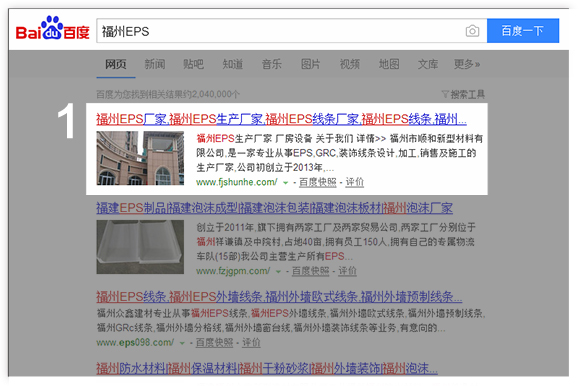The image size is (579, 386).
Task: Open the 图片 tab
Action: (x=311, y=64)
